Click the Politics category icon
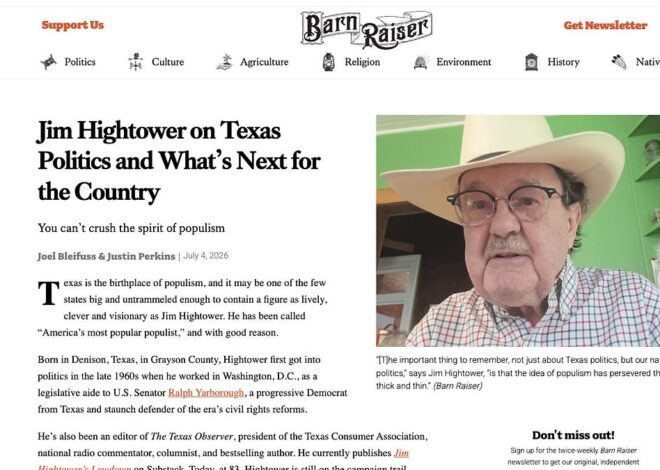This screenshot has width=660, height=470. click(48, 62)
